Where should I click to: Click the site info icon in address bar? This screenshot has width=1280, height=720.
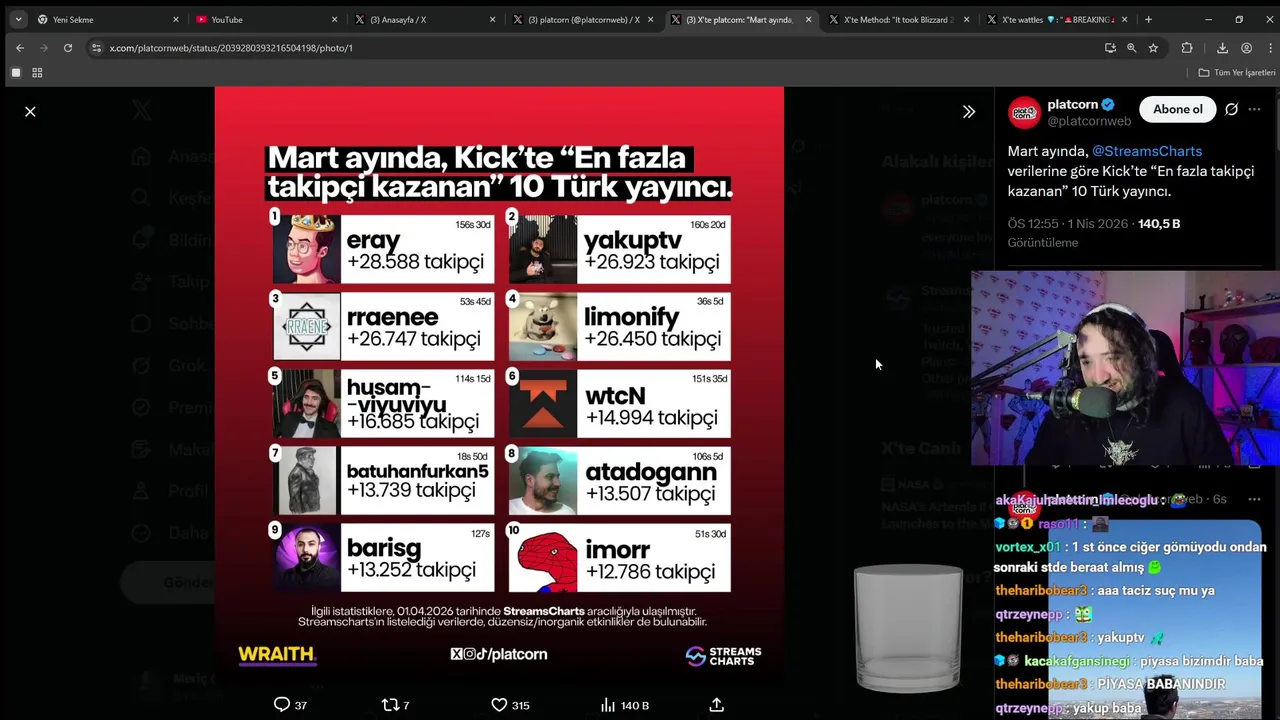point(96,48)
